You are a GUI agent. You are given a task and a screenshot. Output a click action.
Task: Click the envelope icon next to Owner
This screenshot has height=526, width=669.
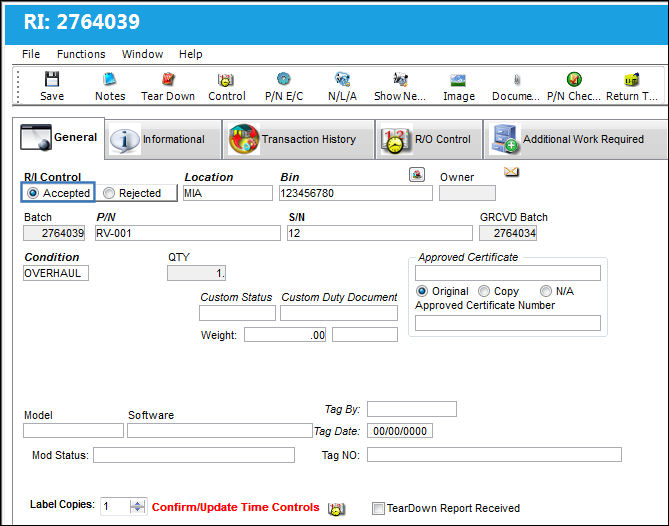tap(511, 172)
